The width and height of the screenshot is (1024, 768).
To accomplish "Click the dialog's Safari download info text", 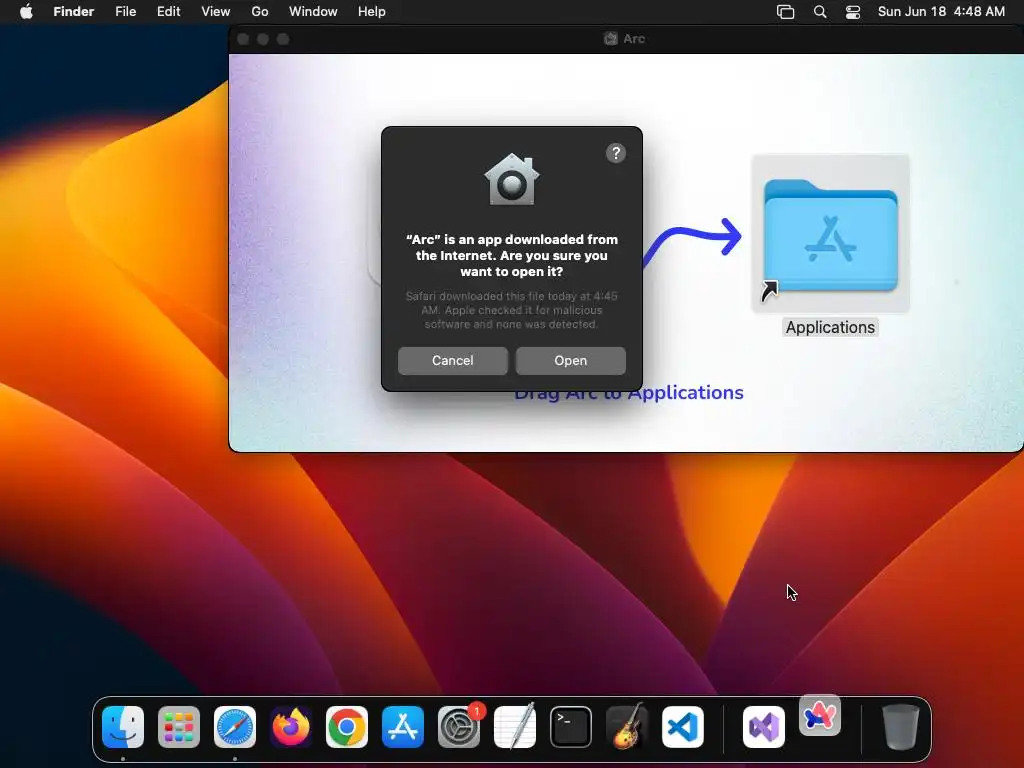I will click(x=511, y=310).
